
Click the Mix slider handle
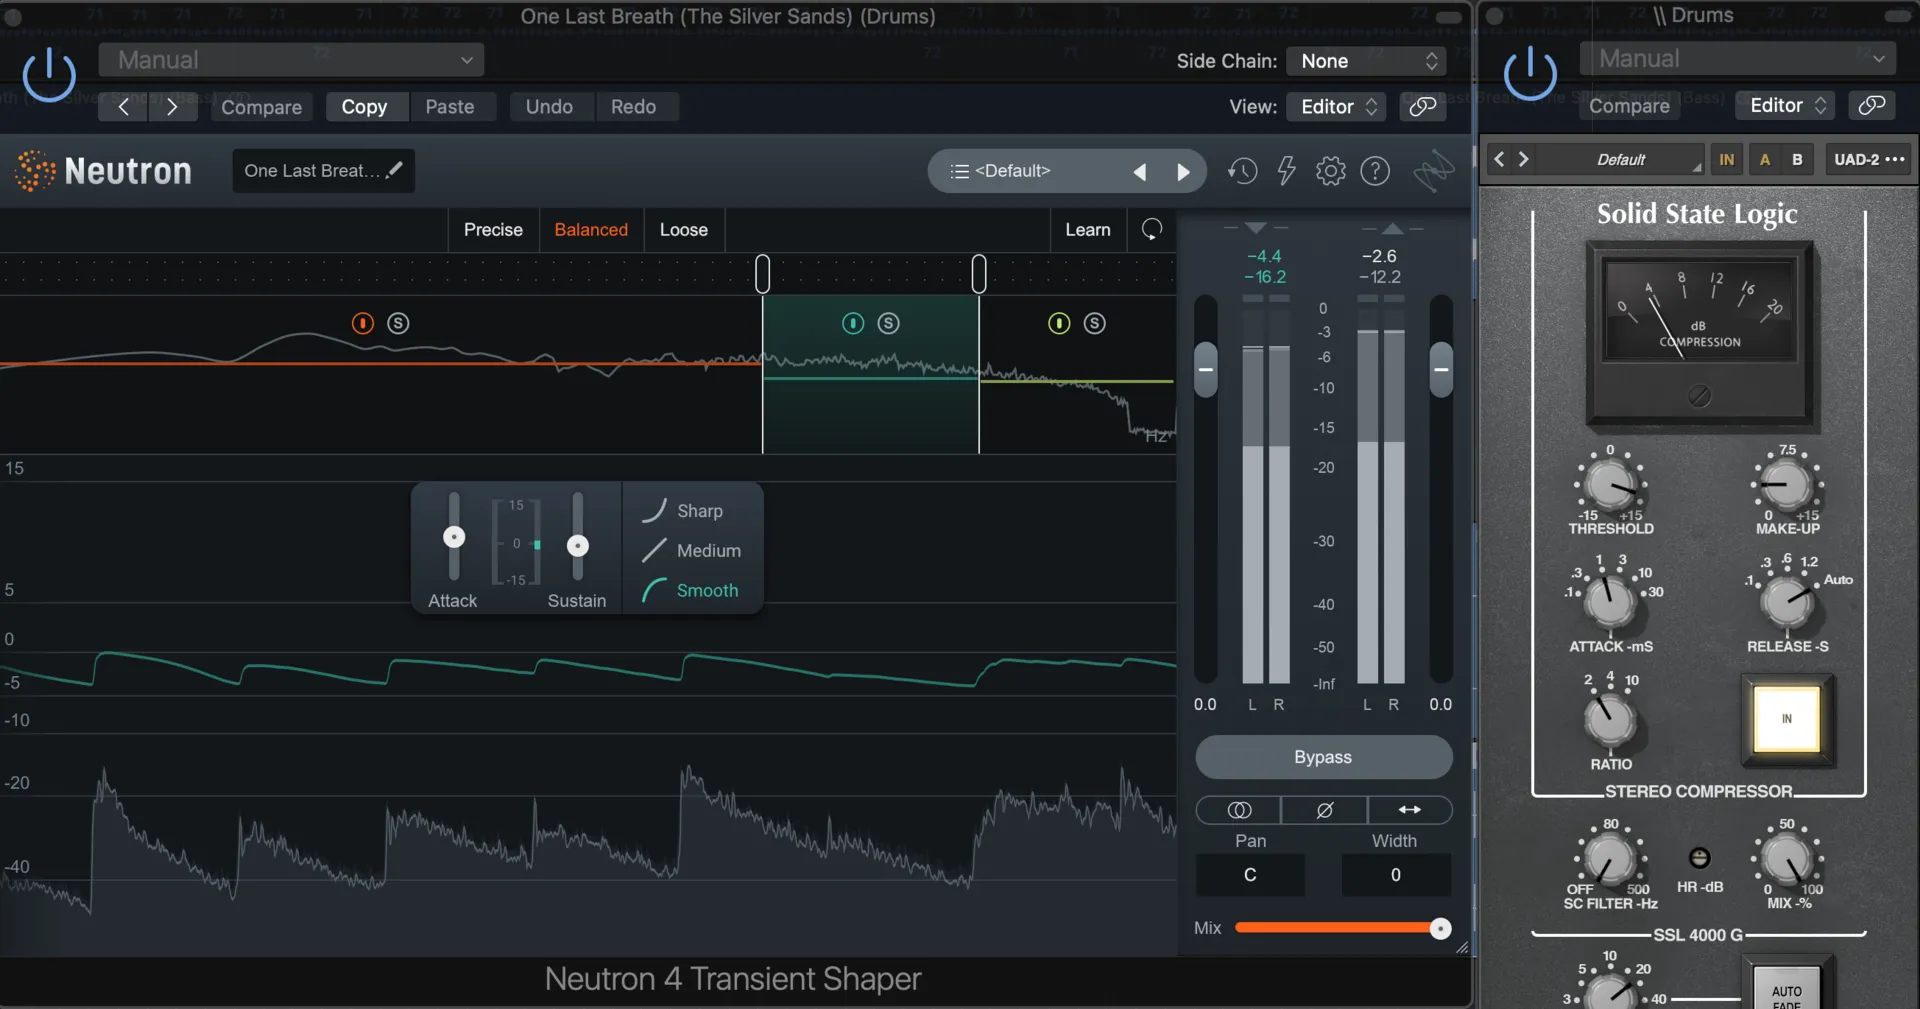point(1440,929)
